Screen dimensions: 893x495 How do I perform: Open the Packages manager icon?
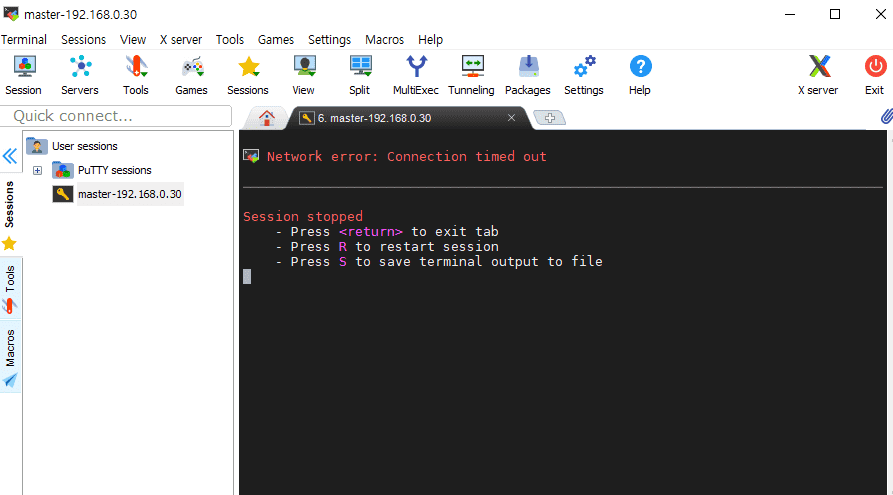tap(528, 75)
